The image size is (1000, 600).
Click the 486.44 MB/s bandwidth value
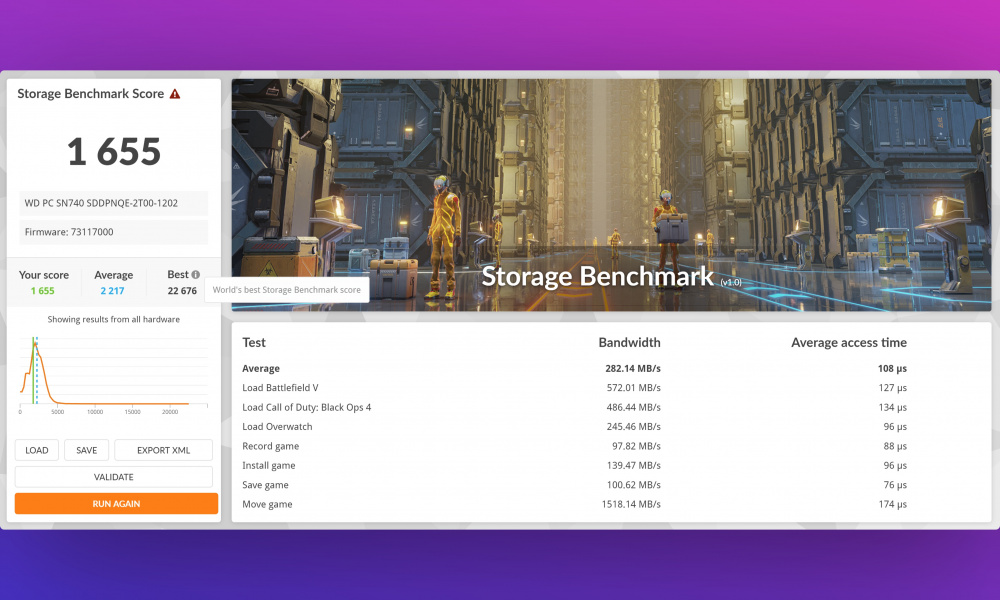[x=633, y=407]
